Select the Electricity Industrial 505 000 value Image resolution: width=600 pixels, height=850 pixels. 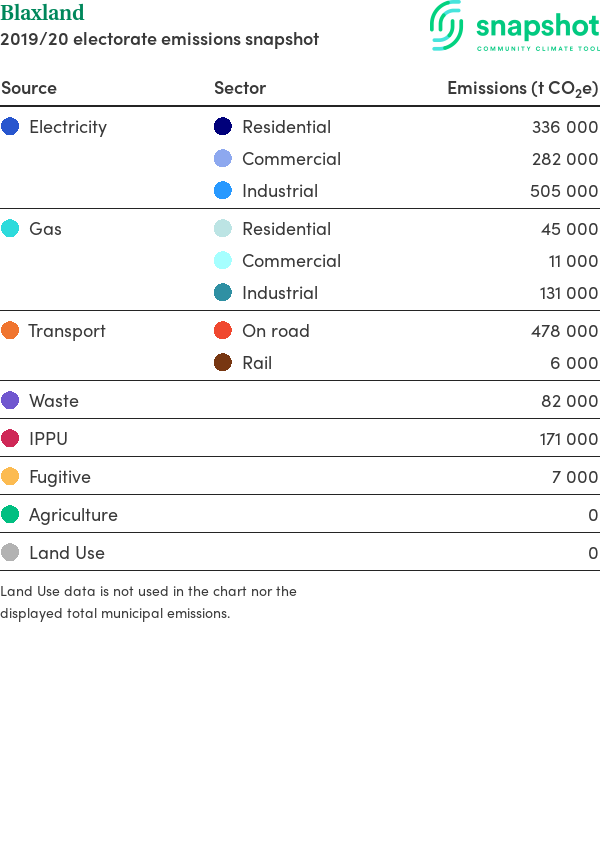[x=564, y=191]
